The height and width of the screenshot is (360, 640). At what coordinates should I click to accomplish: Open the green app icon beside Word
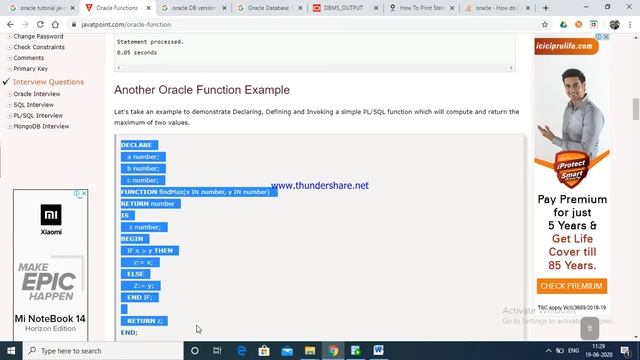point(356,351)
